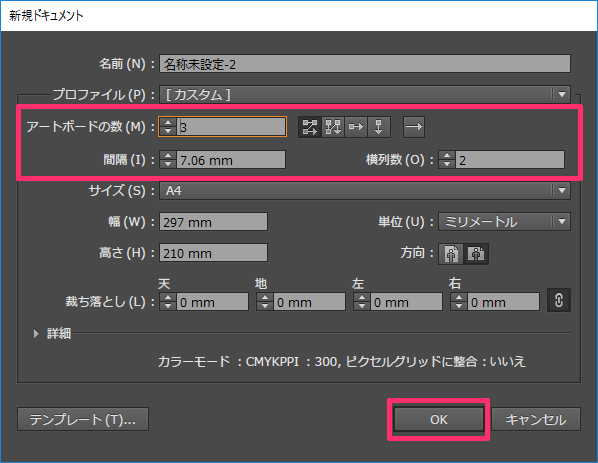Viewport: 598px width, 463px height.
Task: Select the grid by column artboard layout icon
Action: pos(333,127)
